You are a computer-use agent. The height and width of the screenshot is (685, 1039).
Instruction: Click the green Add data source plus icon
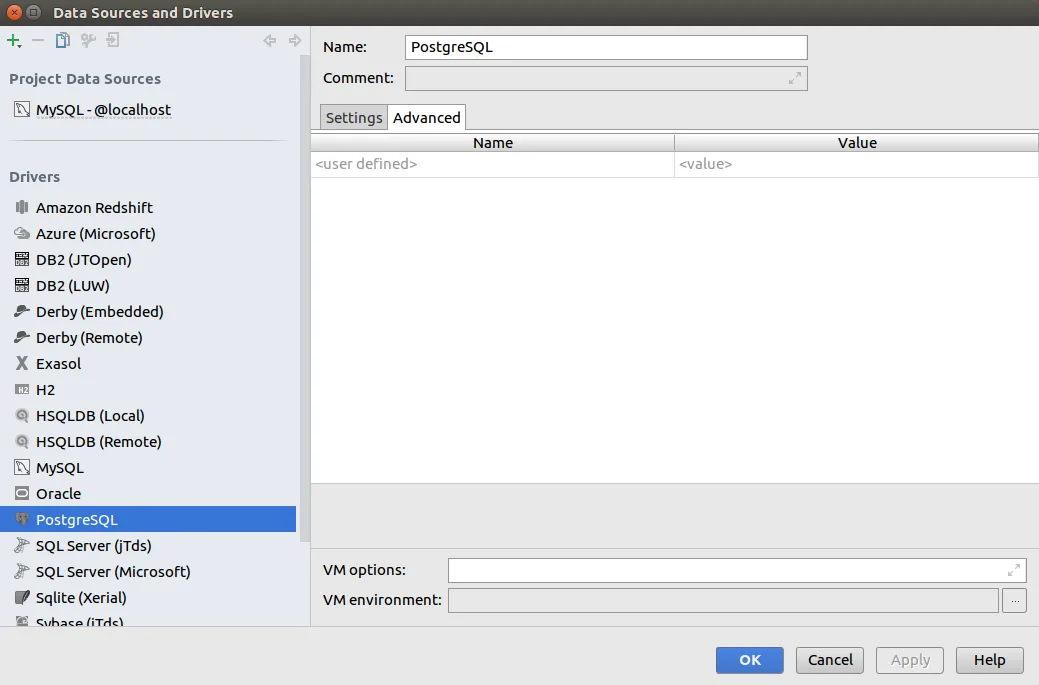[14, 40]
